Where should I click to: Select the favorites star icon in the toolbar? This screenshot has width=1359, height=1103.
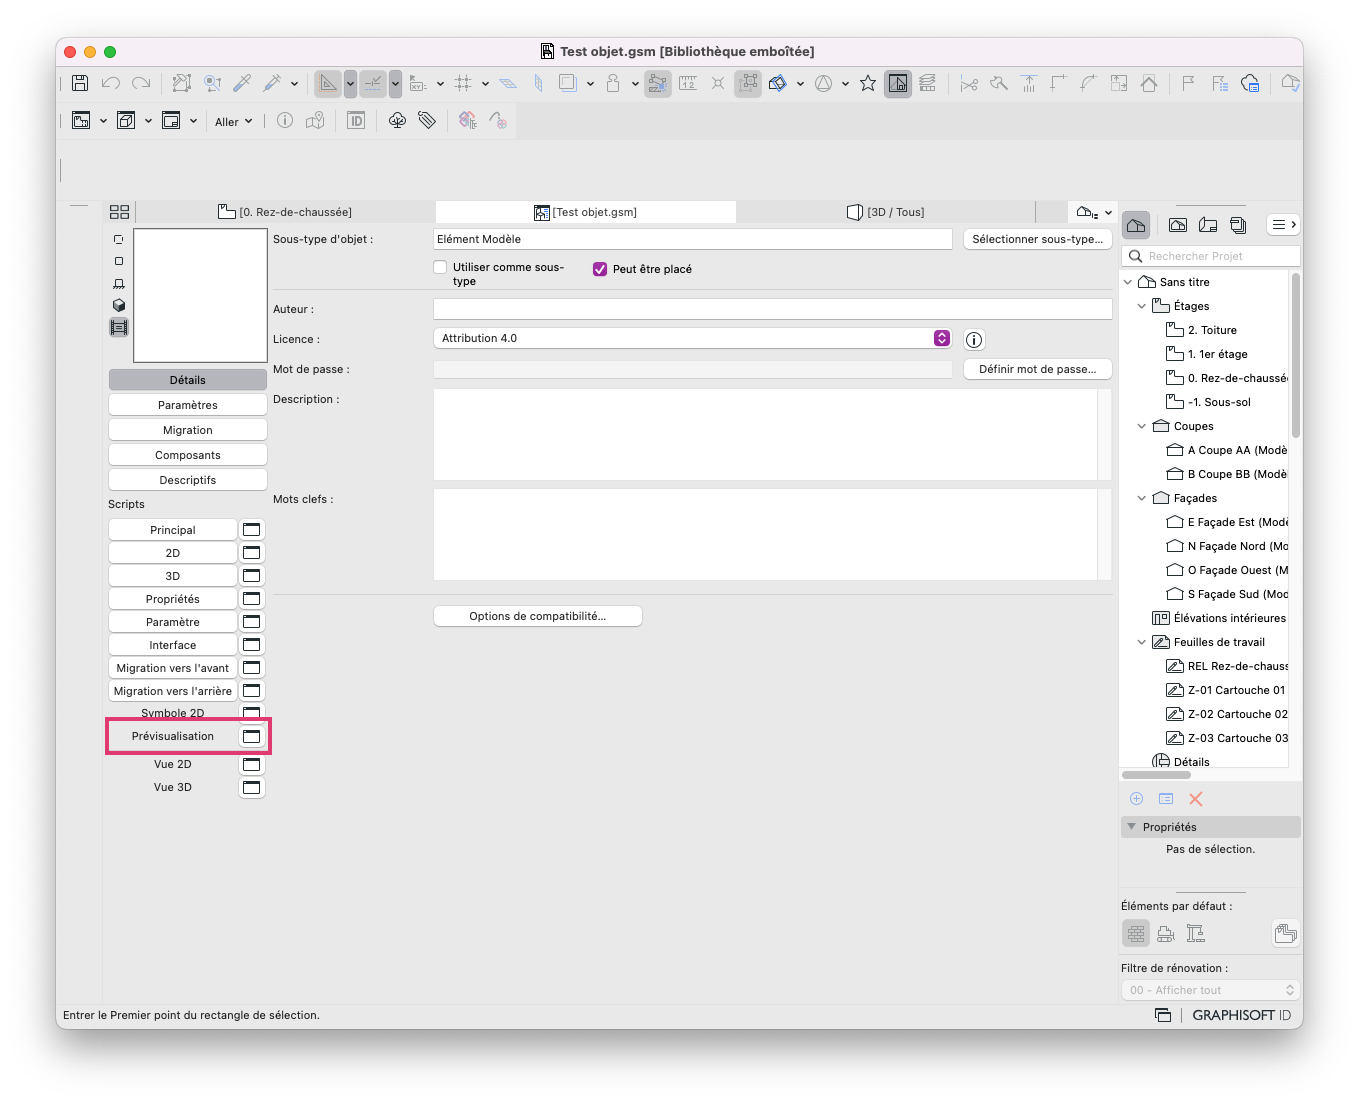click(x=868, y=84)
